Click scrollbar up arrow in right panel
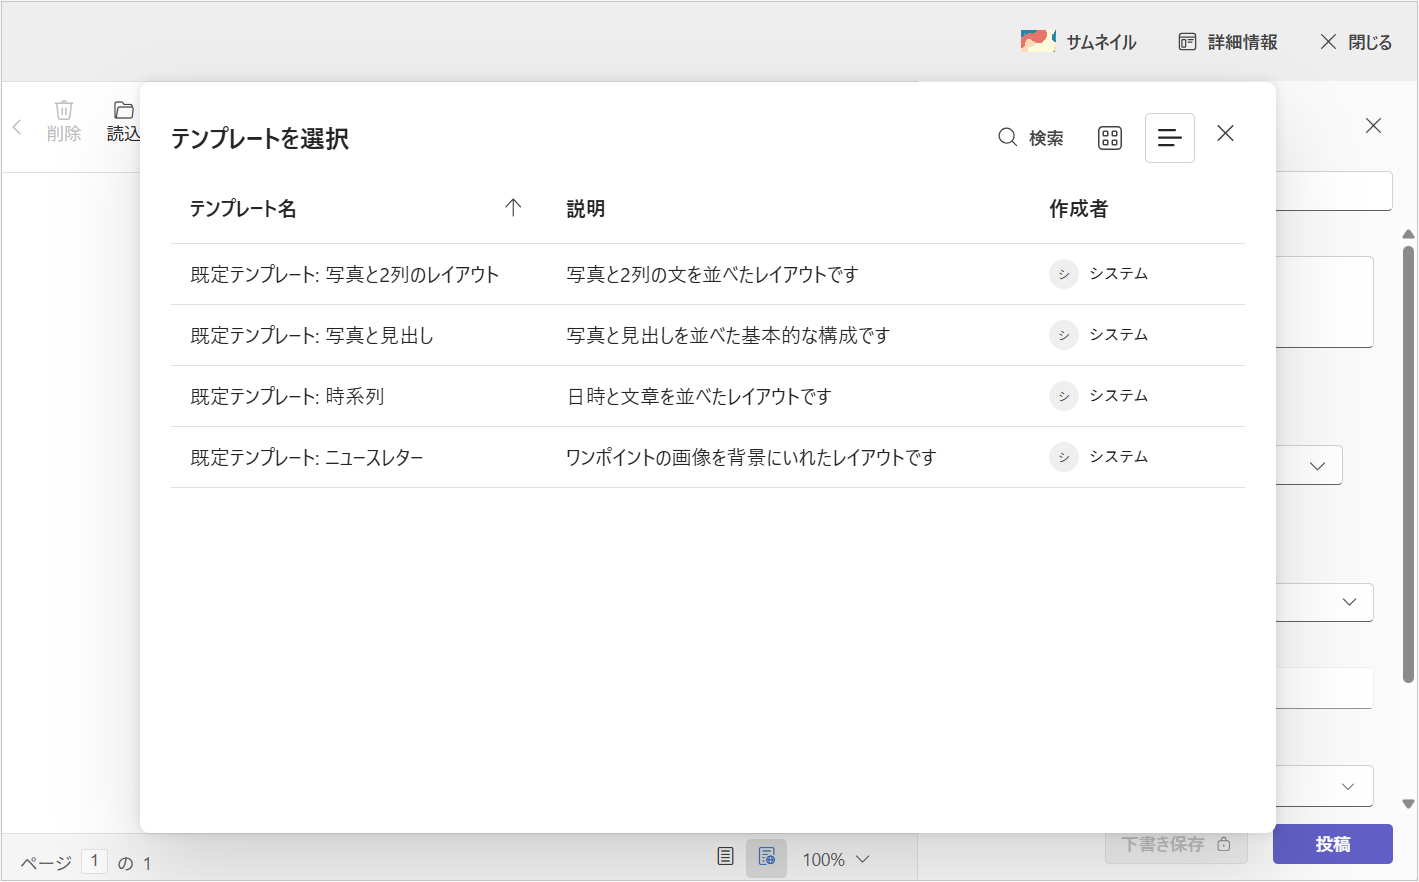The image size is (1419, 882). pyautogui.click(x=1409, y=234)
